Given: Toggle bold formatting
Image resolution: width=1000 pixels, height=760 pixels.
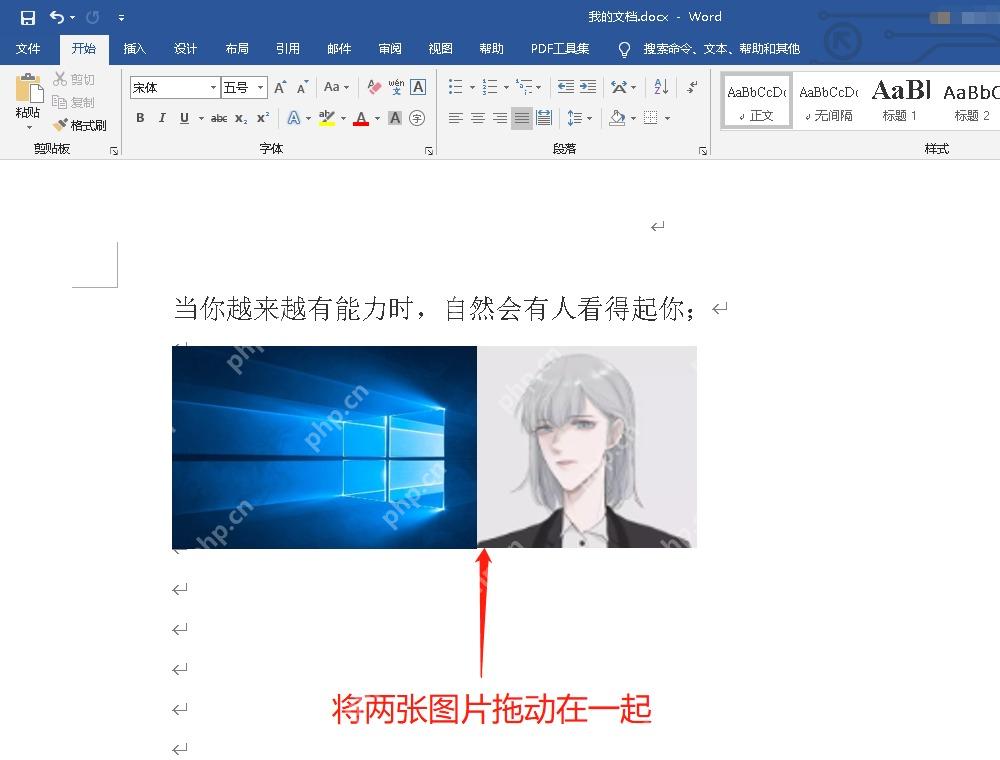Looking at the screenshot, I should point(140,118).
